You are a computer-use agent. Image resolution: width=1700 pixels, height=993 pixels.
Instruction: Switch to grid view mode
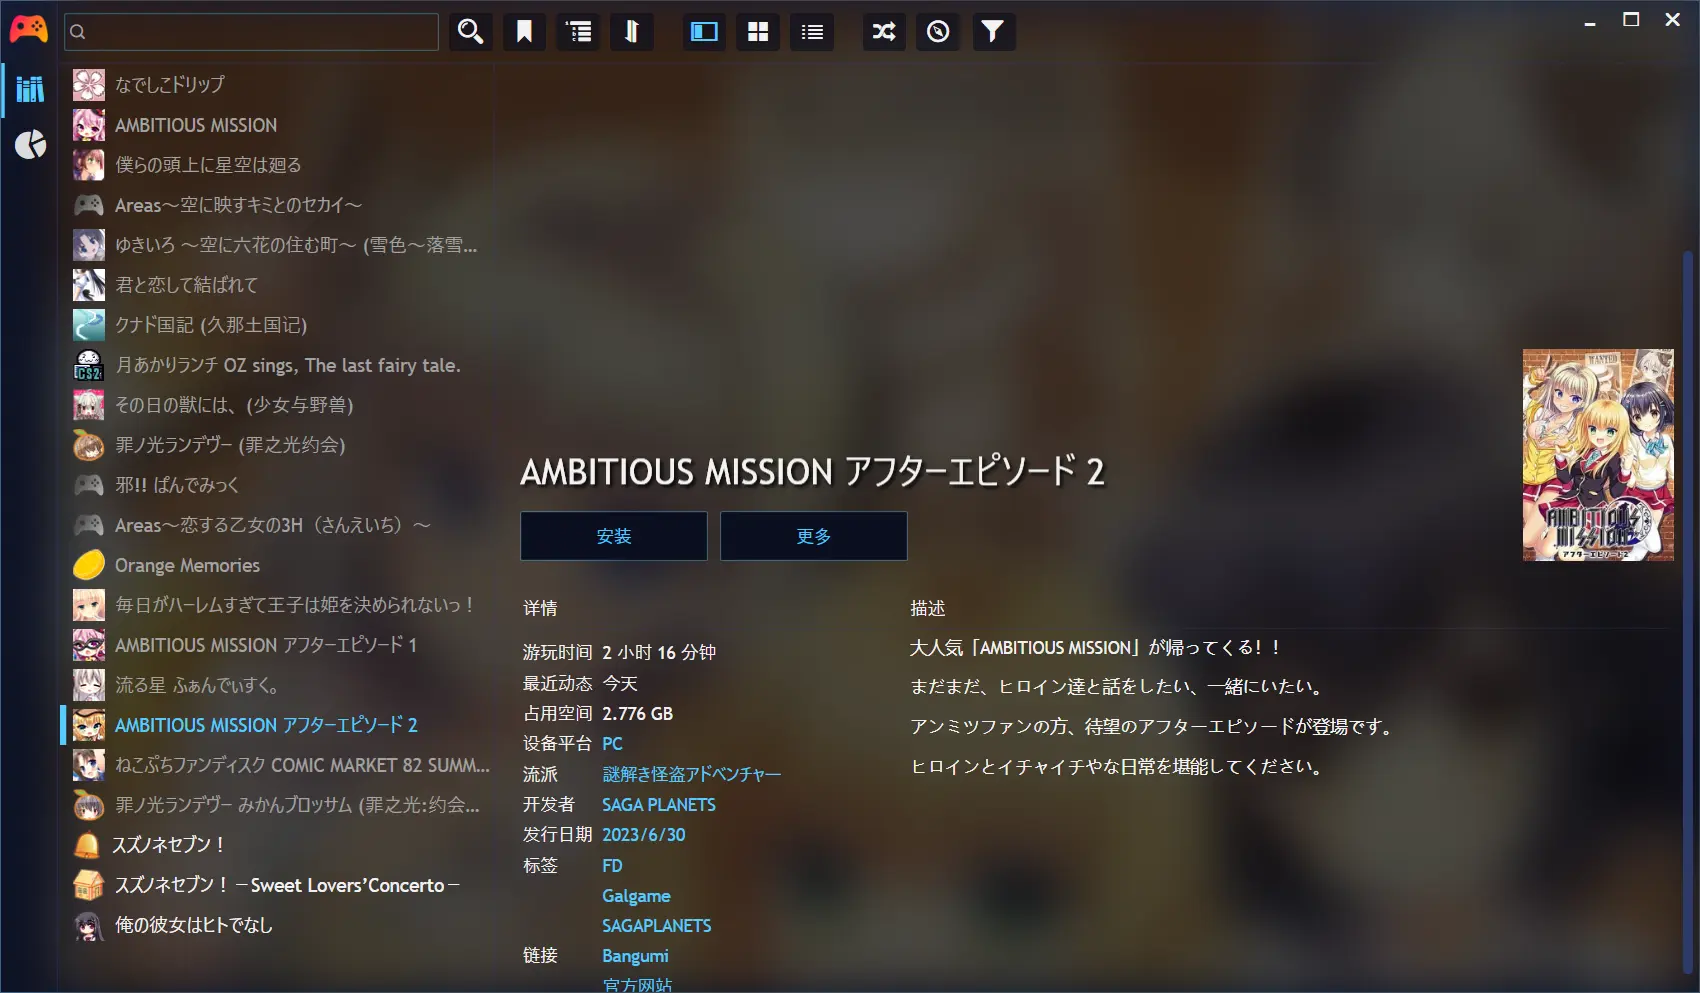pos(758,32)
